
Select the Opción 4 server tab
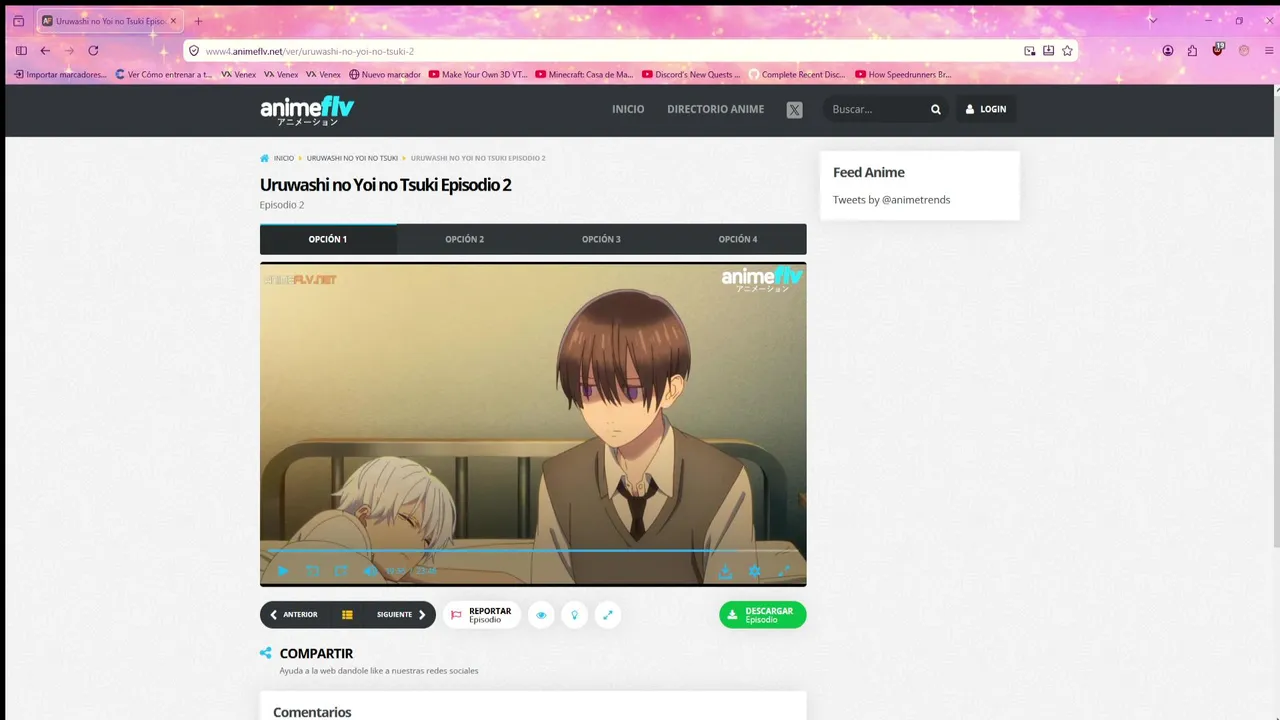(738, 239)
